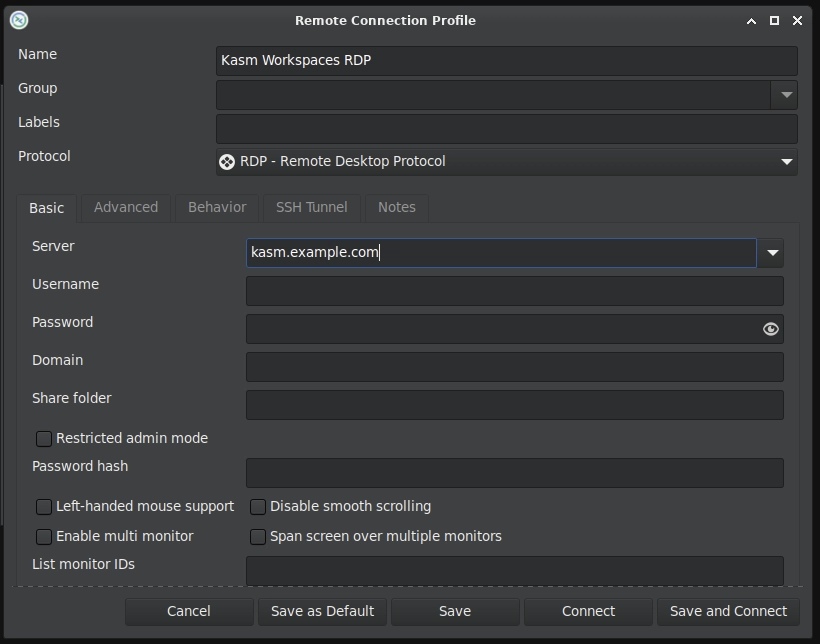The height and width of the screenshot is (644, 820).
Task: Open the Behavior tab
Action: coord(217,208)
